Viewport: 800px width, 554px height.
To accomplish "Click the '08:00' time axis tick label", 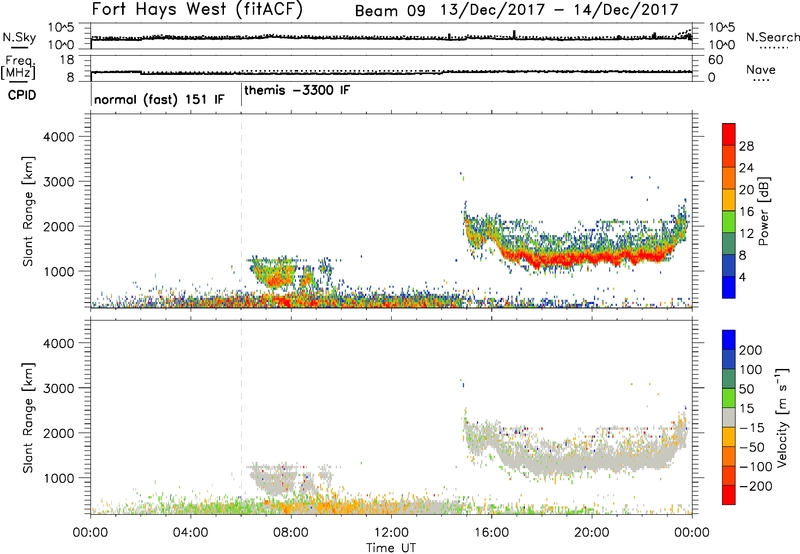I will point(291,533).
